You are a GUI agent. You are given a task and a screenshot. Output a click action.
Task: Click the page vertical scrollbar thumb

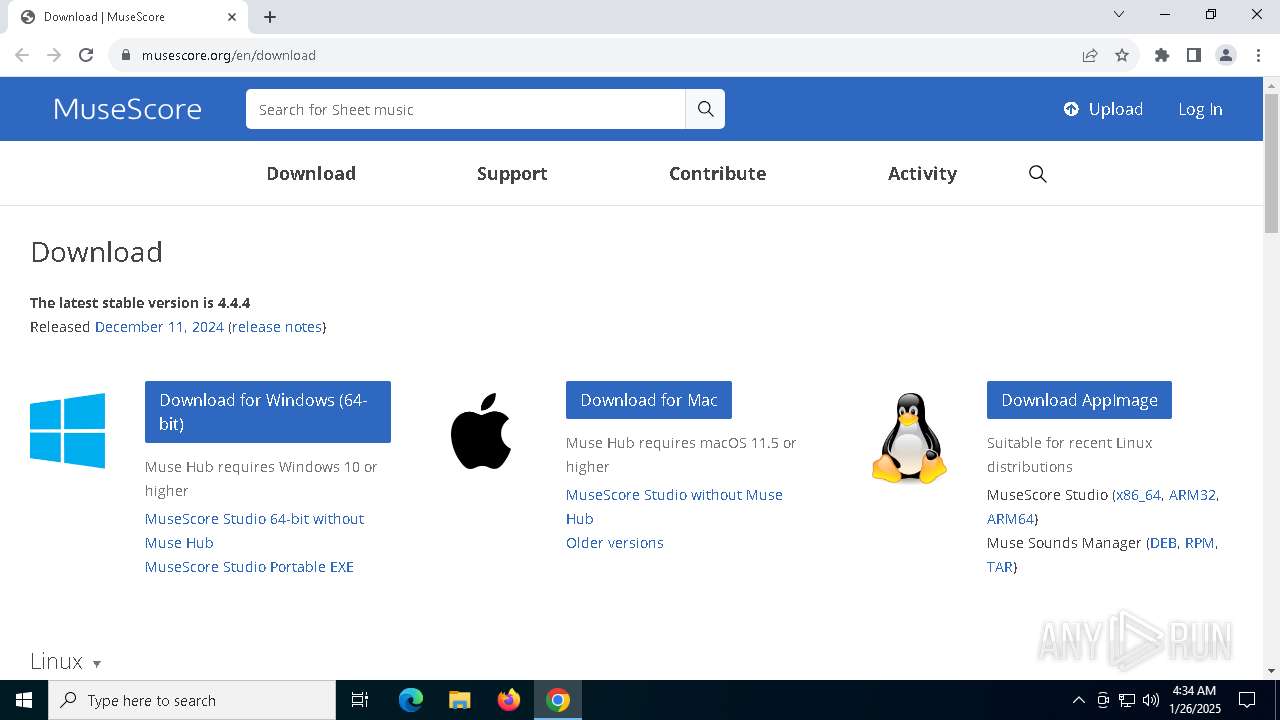pyautogui.click(x=1271, y=164)
